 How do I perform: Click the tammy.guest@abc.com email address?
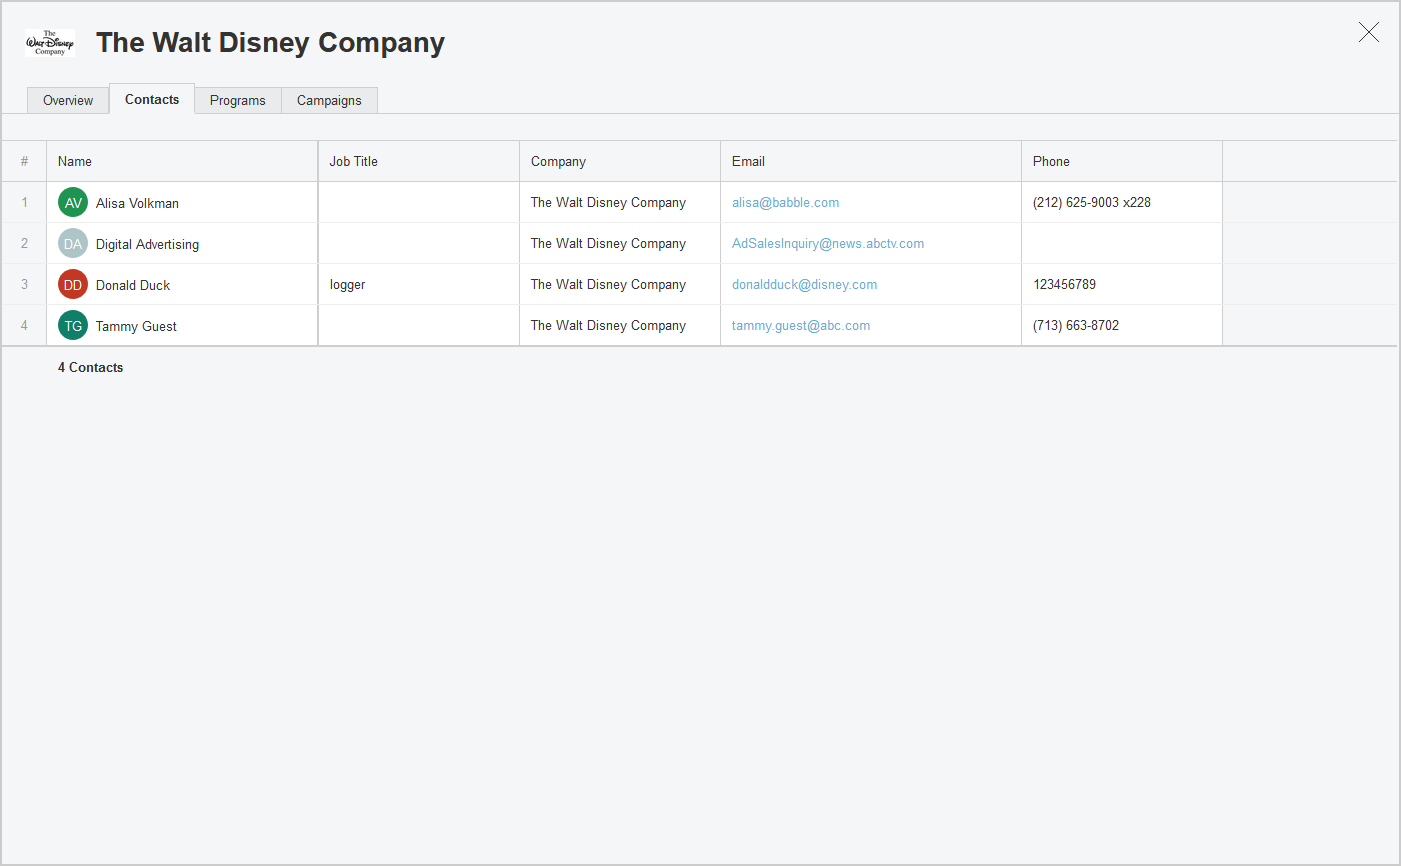click(x=800, y=326)
